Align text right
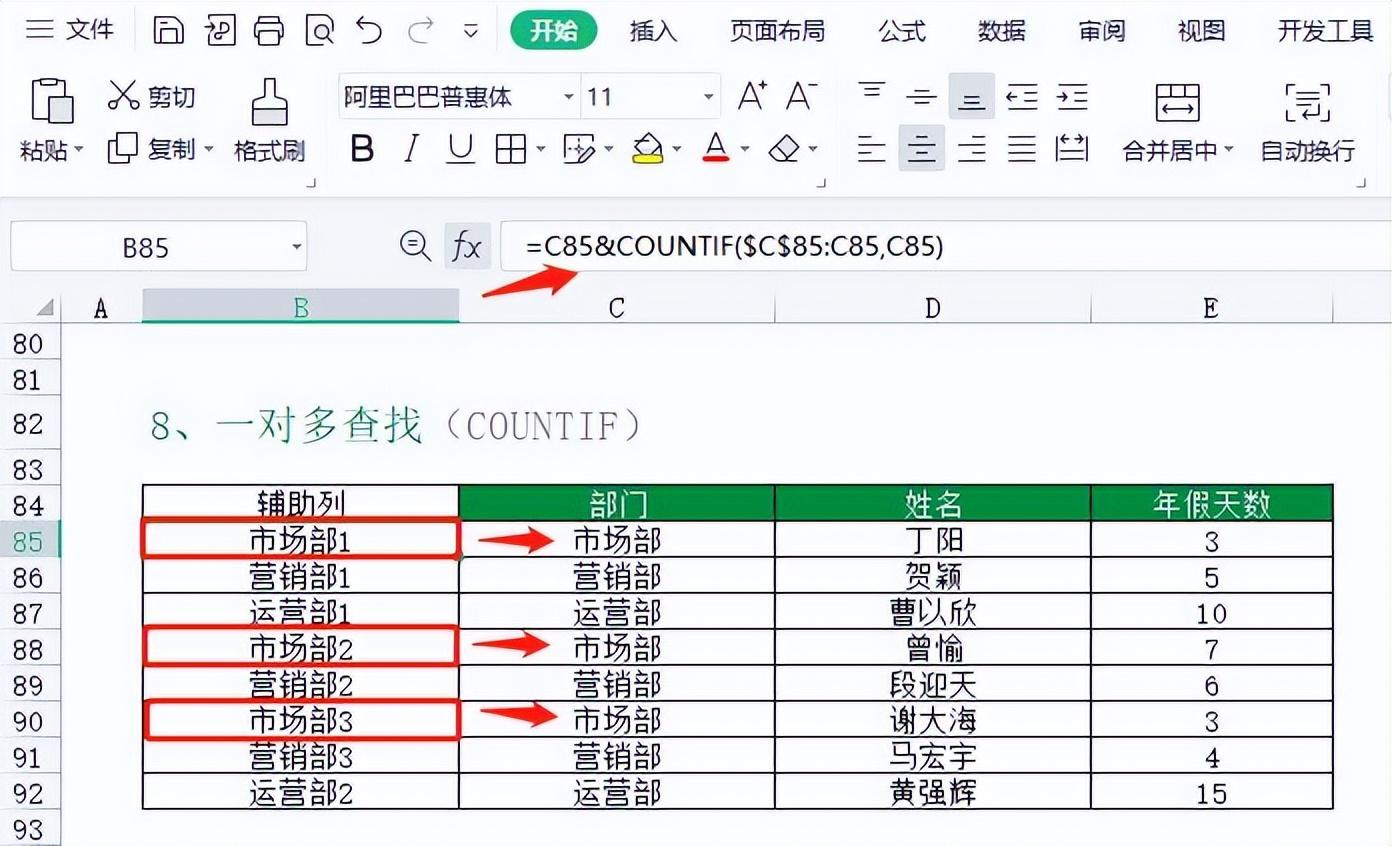The image size is (1392, 846). click(x=971, y=150)
